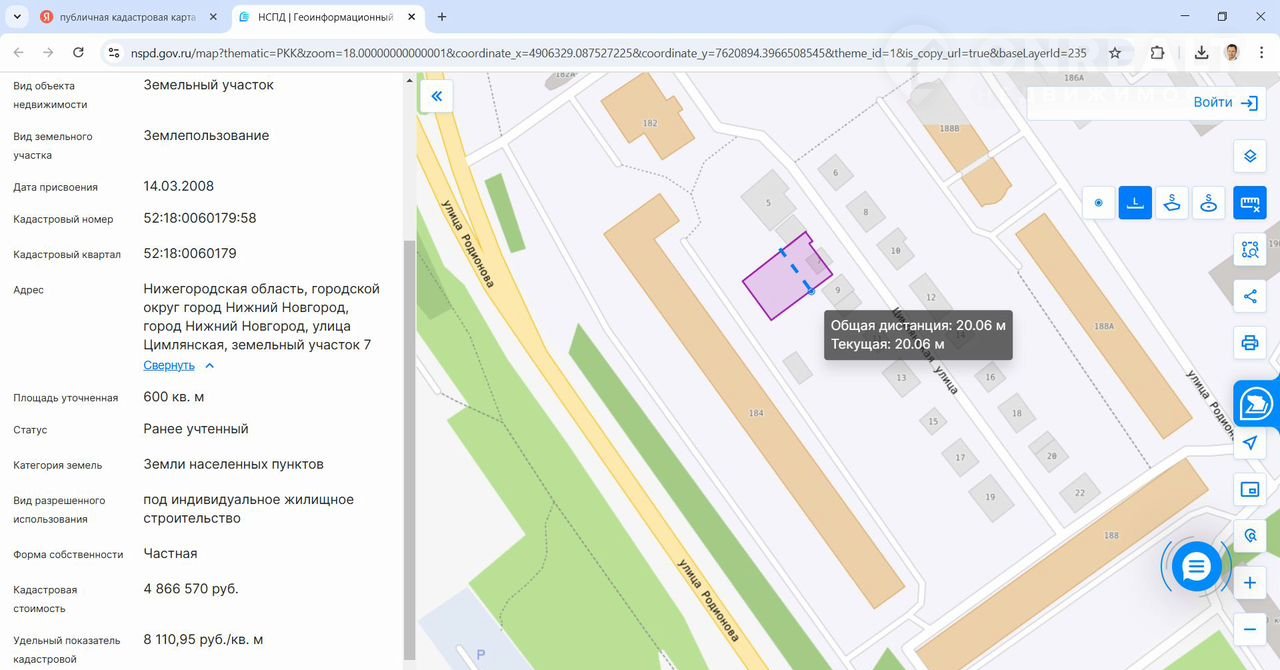Open the map layers panel
Image resolution: width=1280 pixels, height=670 pixels.
(x=1249, y=156)
